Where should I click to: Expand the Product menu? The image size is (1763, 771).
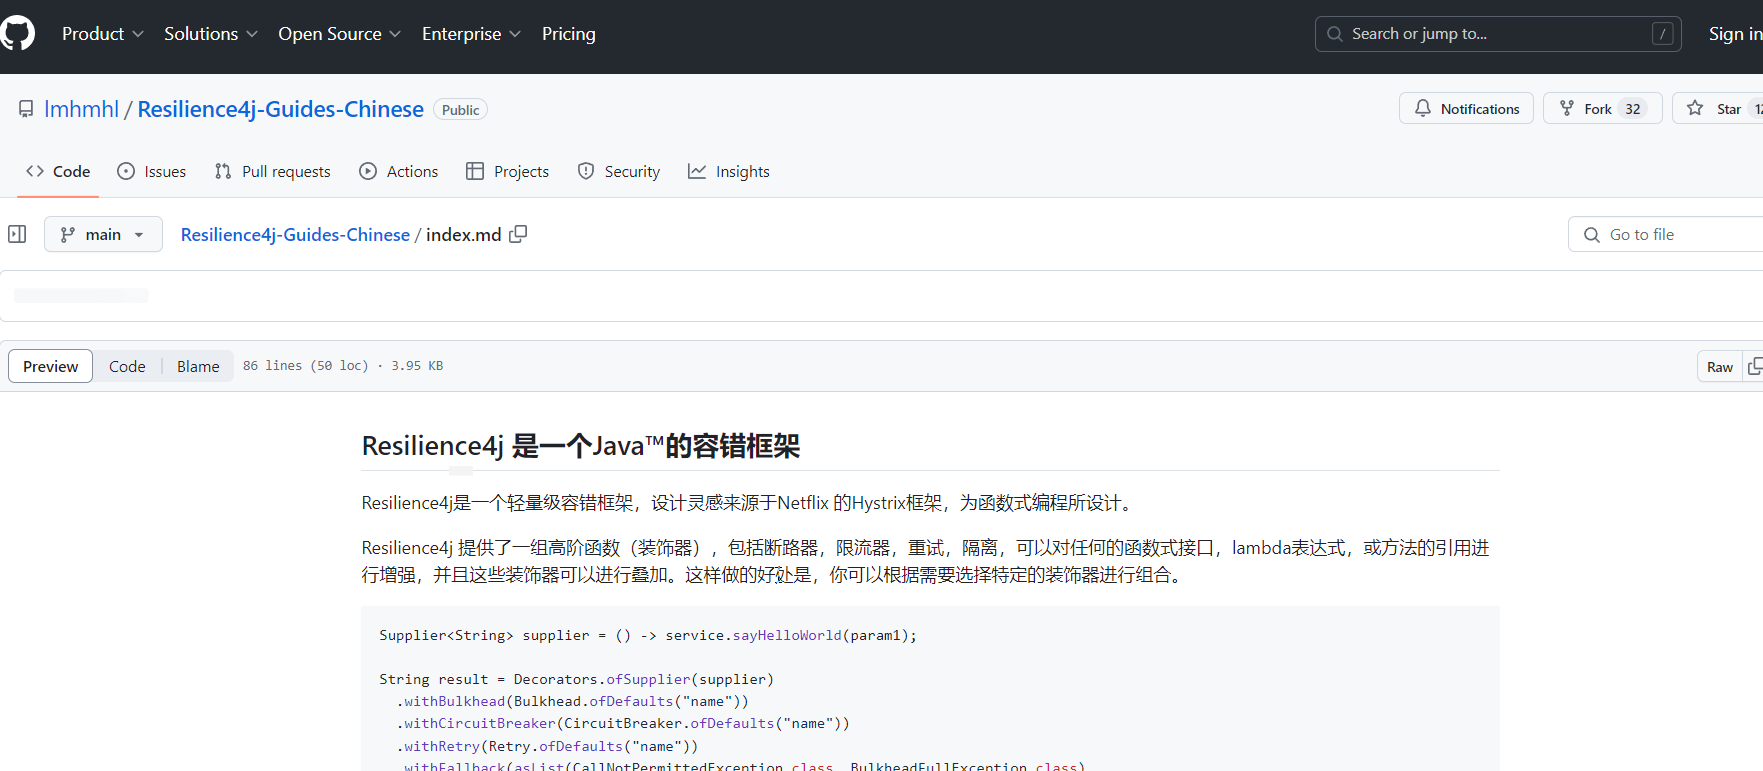click(x=103, y=34)
